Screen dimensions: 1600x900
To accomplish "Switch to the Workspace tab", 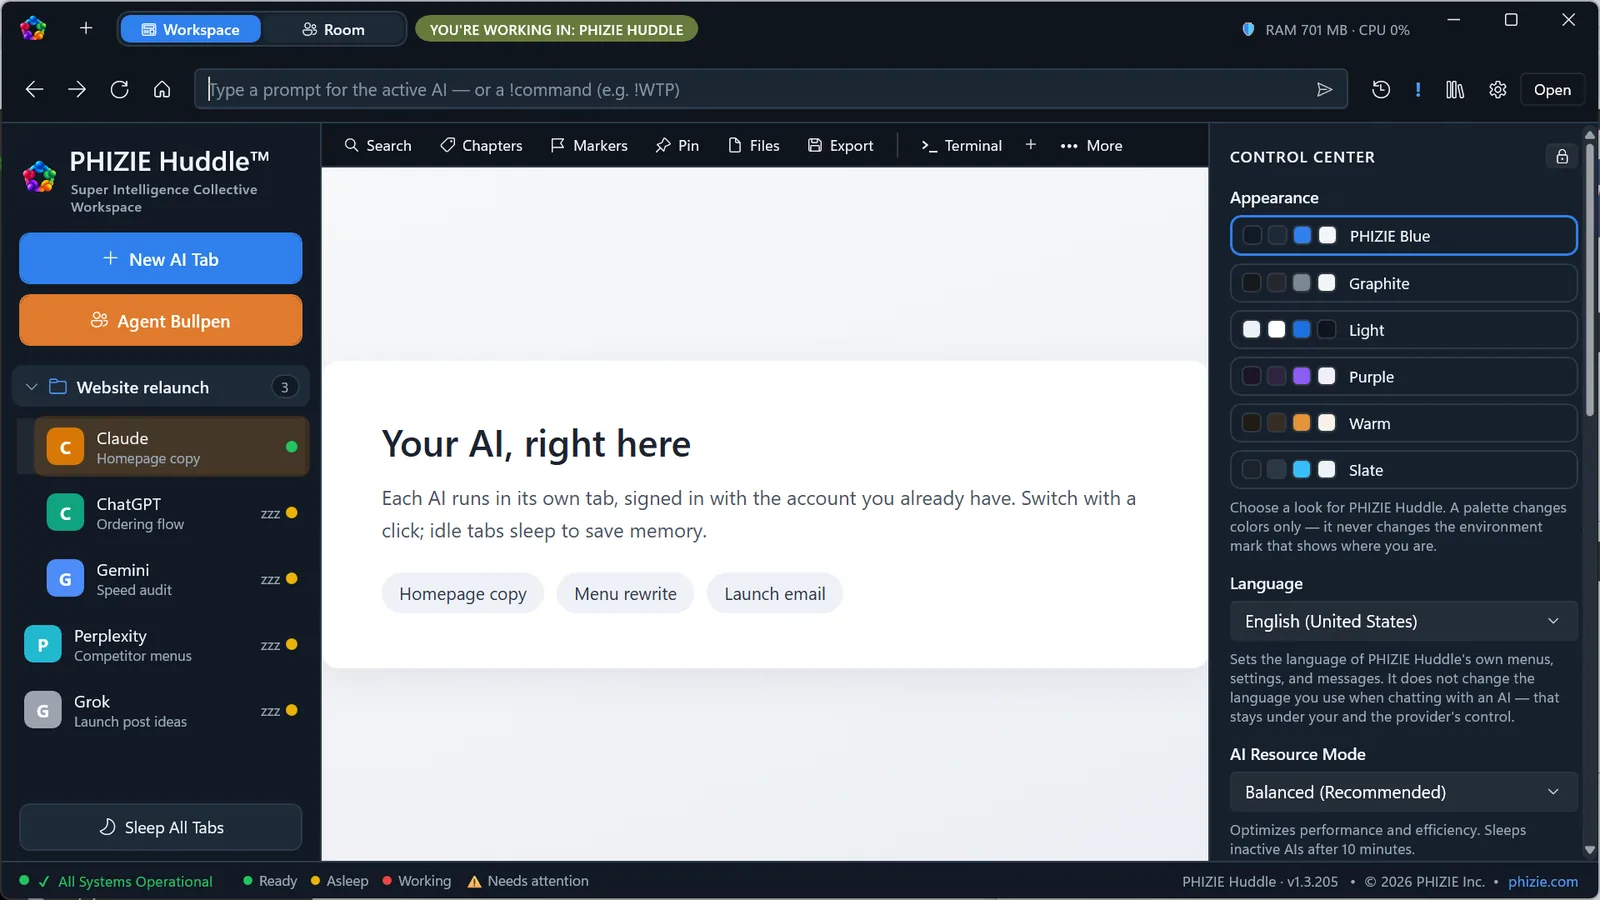I will coord(191,29).
